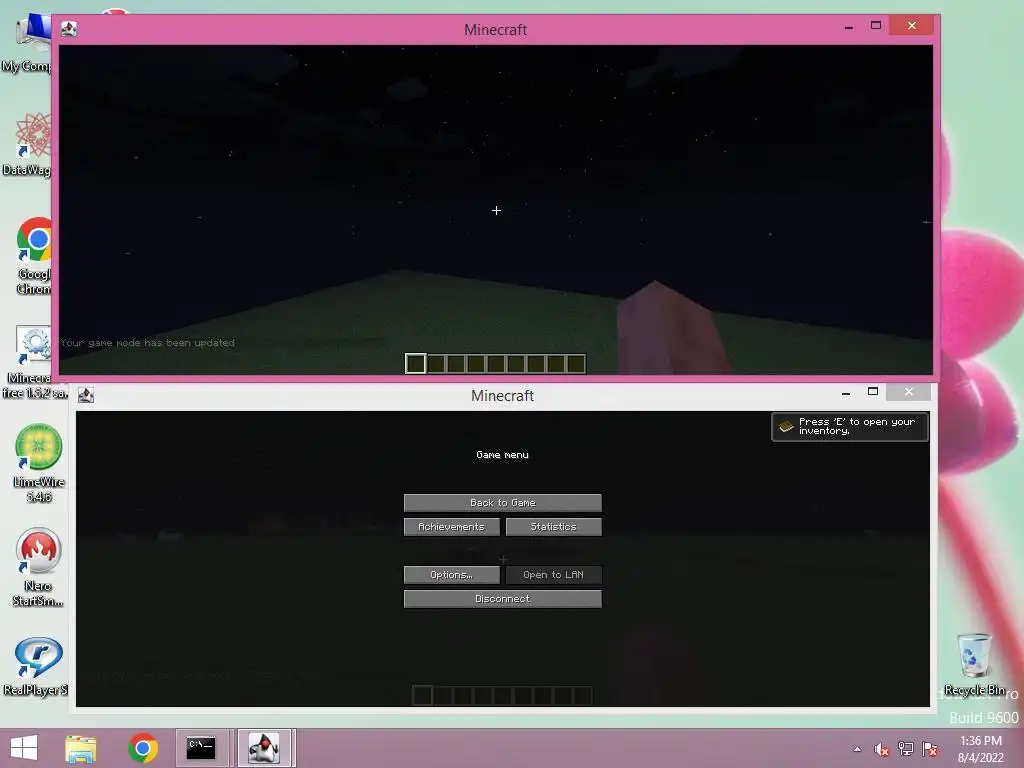Click the network tray icon
Screen dimensions: 1024x768
906,749
